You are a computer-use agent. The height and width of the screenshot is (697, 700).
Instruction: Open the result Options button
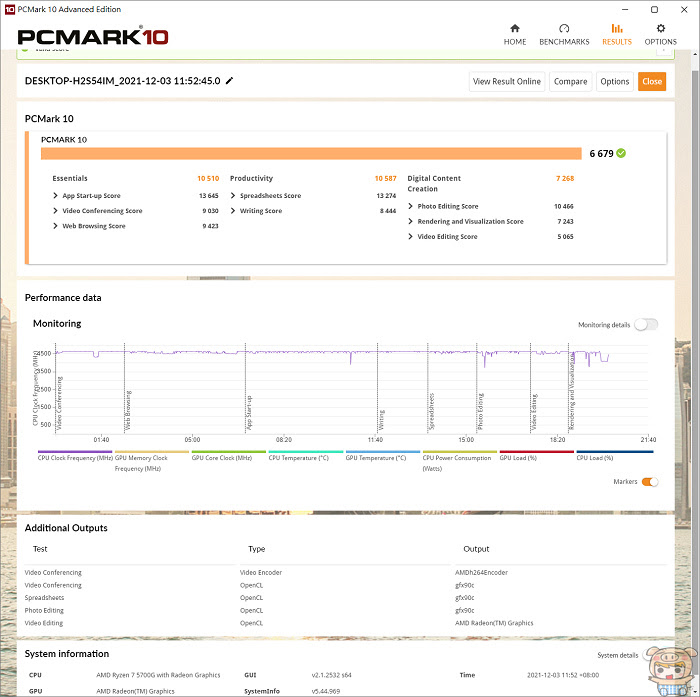[614, 82]
